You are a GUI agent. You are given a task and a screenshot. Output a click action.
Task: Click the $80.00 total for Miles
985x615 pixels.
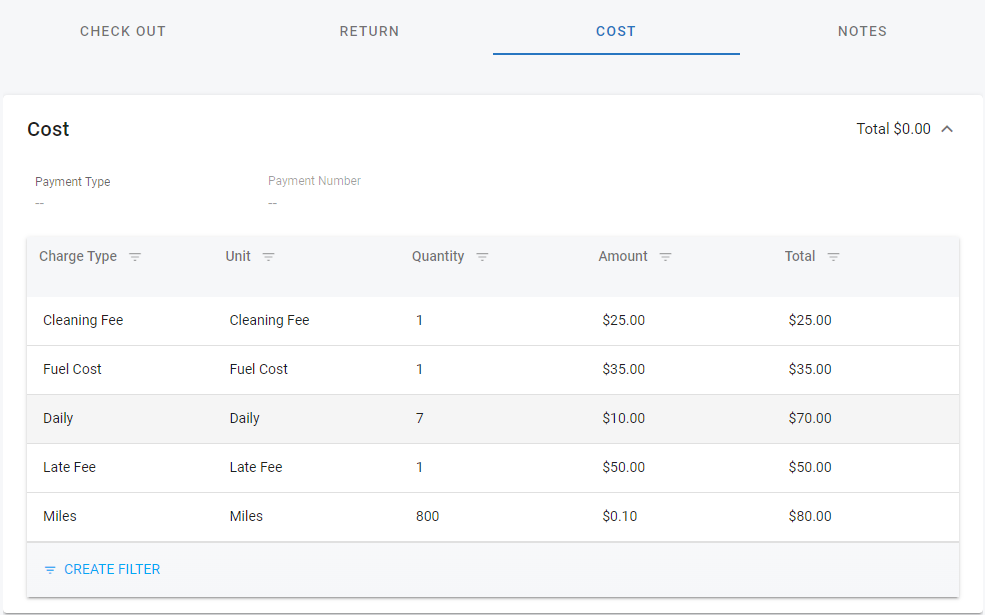[810, 517]
